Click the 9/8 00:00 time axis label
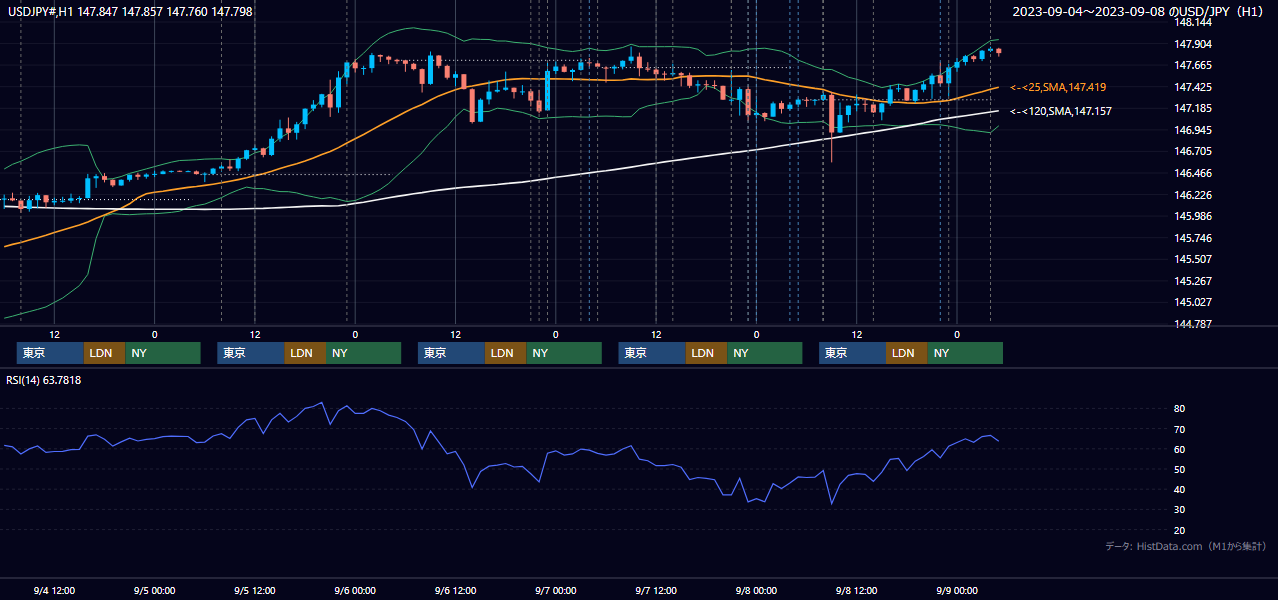The height and width of the screenshot is (600, 1278). [756, 591]
